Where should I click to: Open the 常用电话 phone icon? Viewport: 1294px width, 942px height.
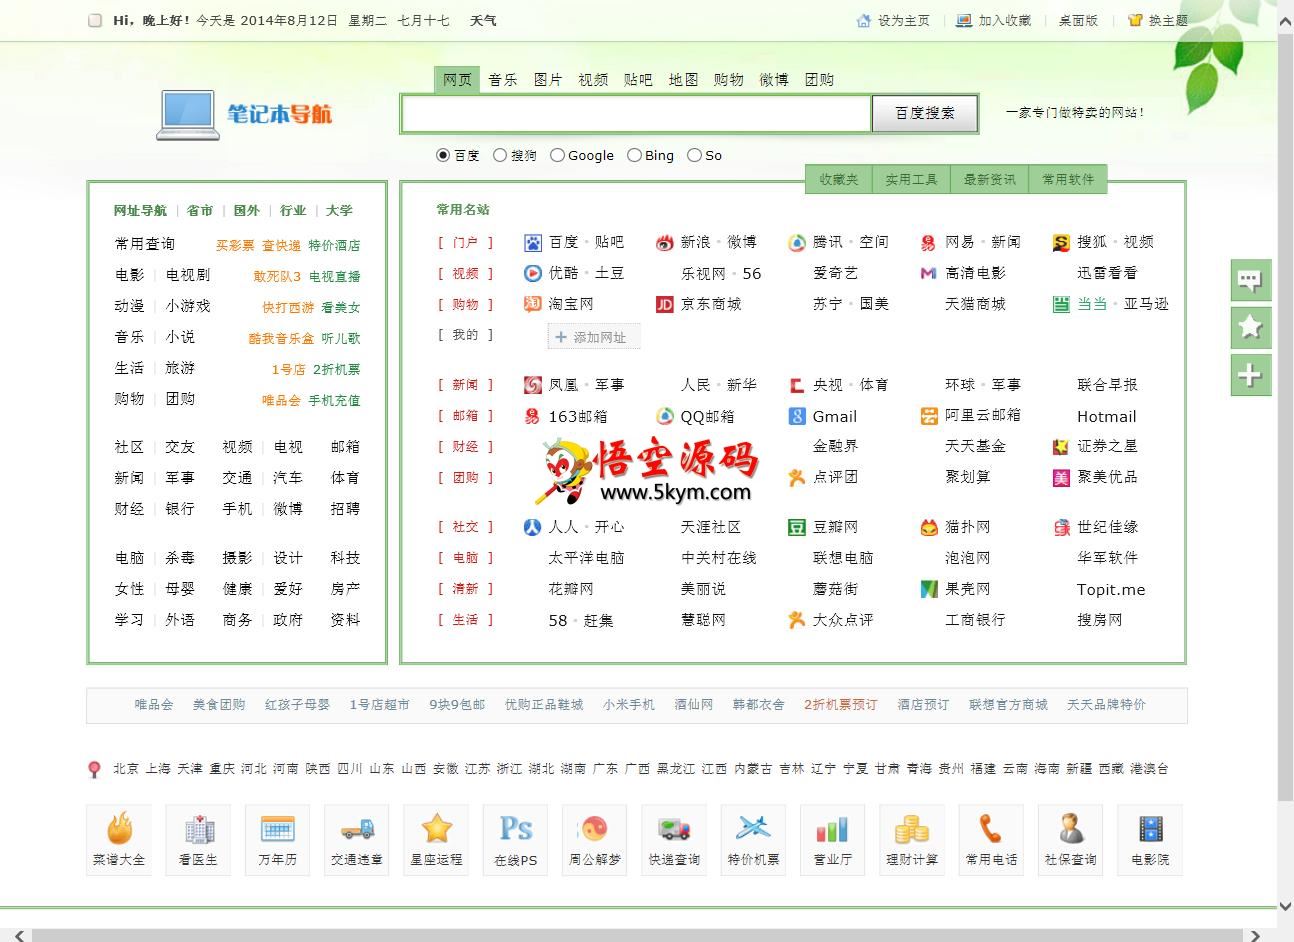991,828
